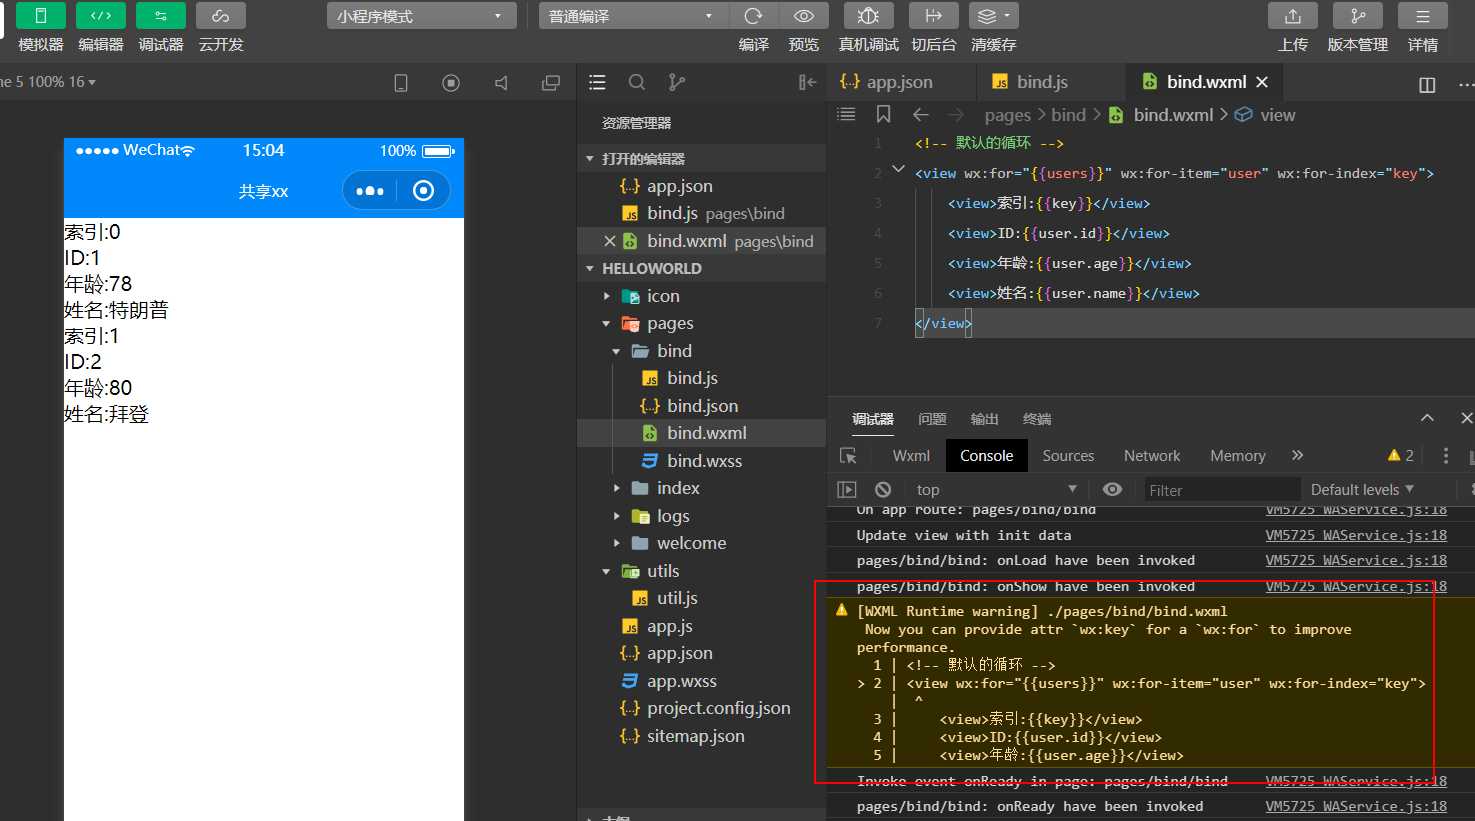Toggle the console sidebar panel icon
This screenshot has height=821, width=1475.
coord(847,490)
